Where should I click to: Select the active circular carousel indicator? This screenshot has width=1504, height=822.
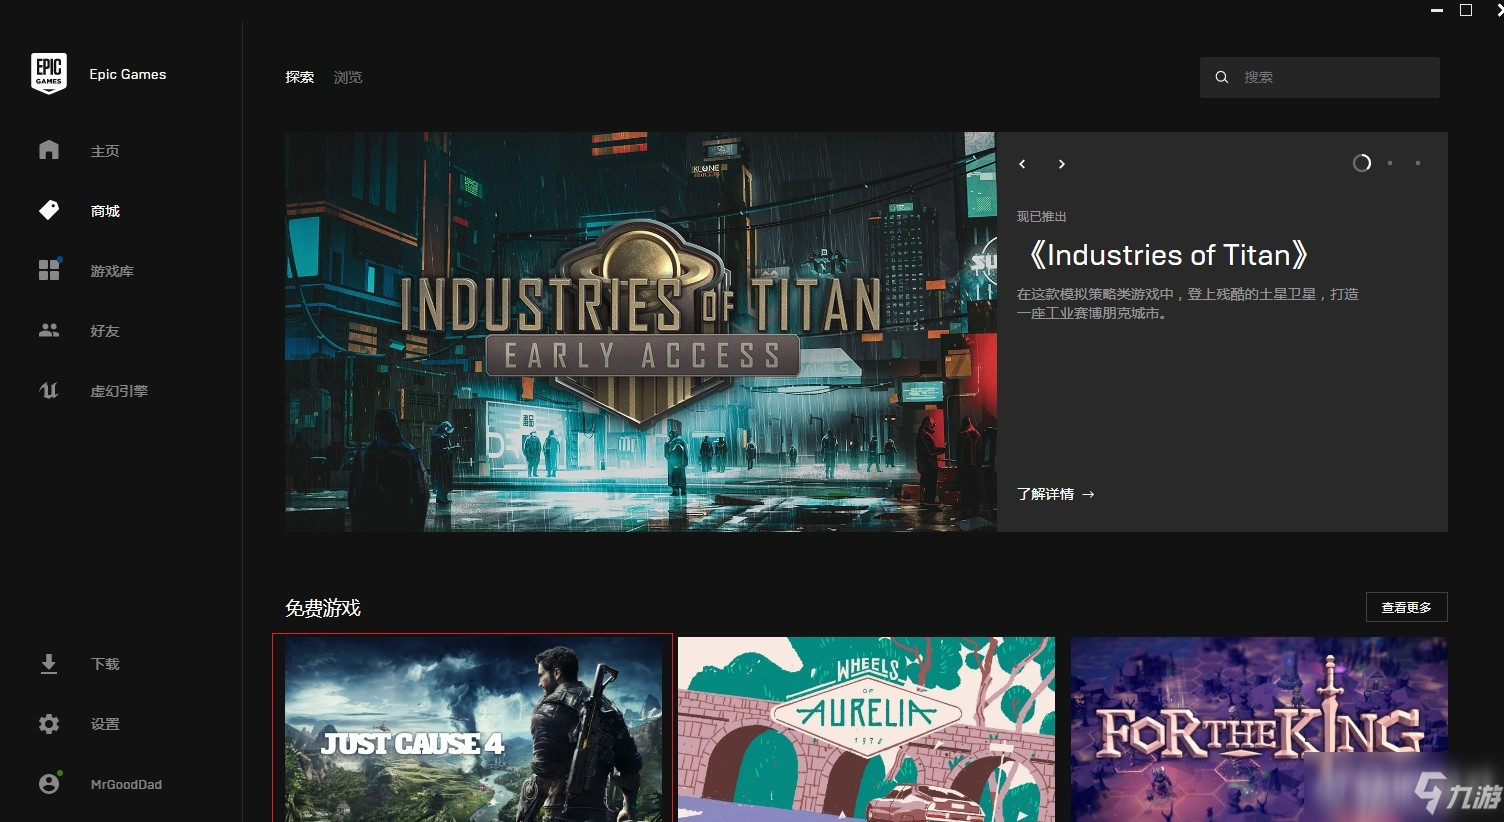[x=1362, y=163]
